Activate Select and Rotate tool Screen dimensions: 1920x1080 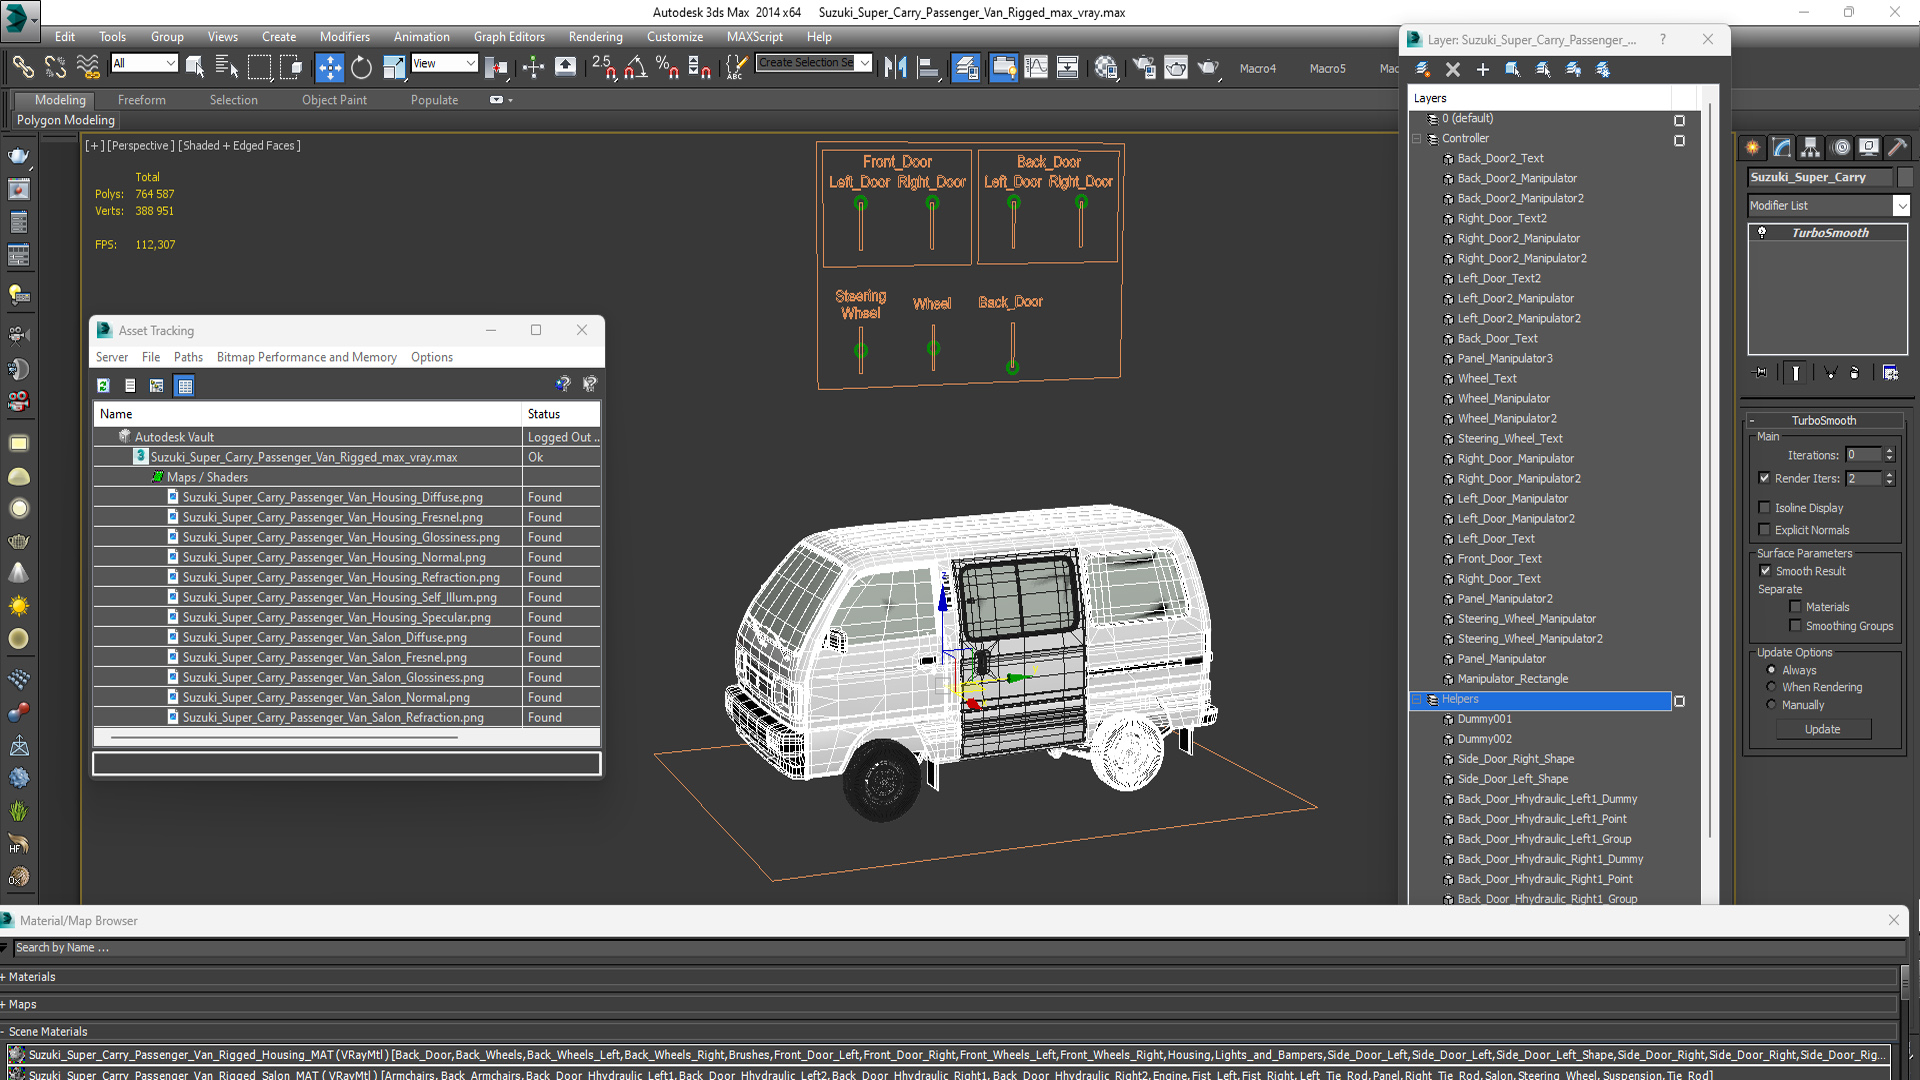361,67
